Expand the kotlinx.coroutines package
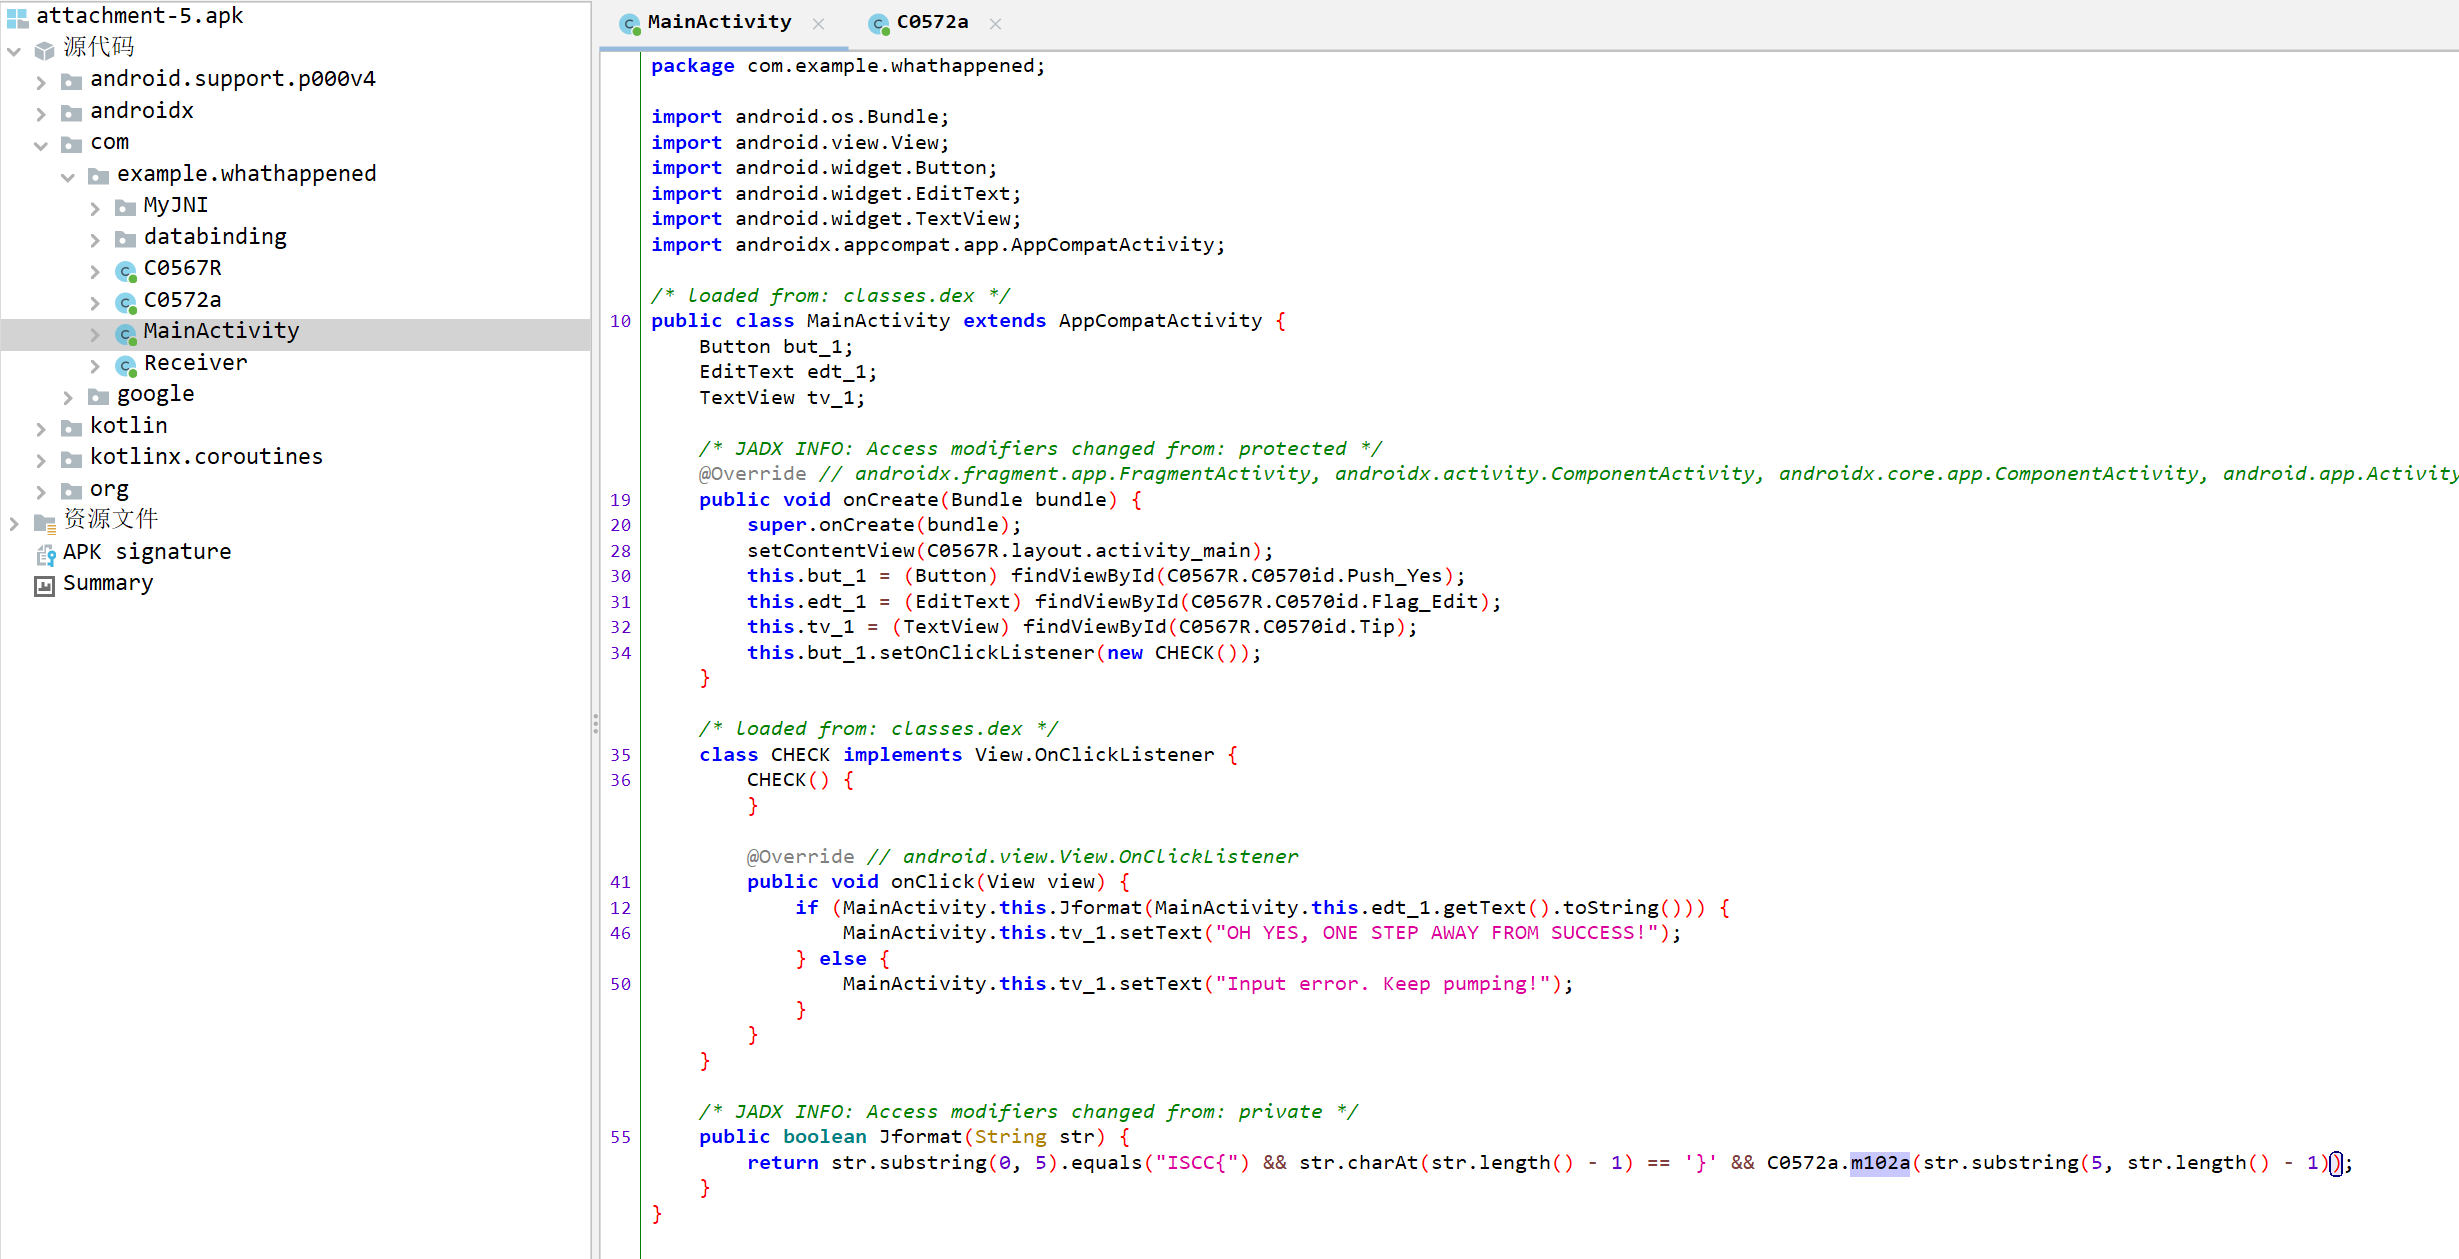Viewport: 2459px width, 1259px height. coord(41,459)
